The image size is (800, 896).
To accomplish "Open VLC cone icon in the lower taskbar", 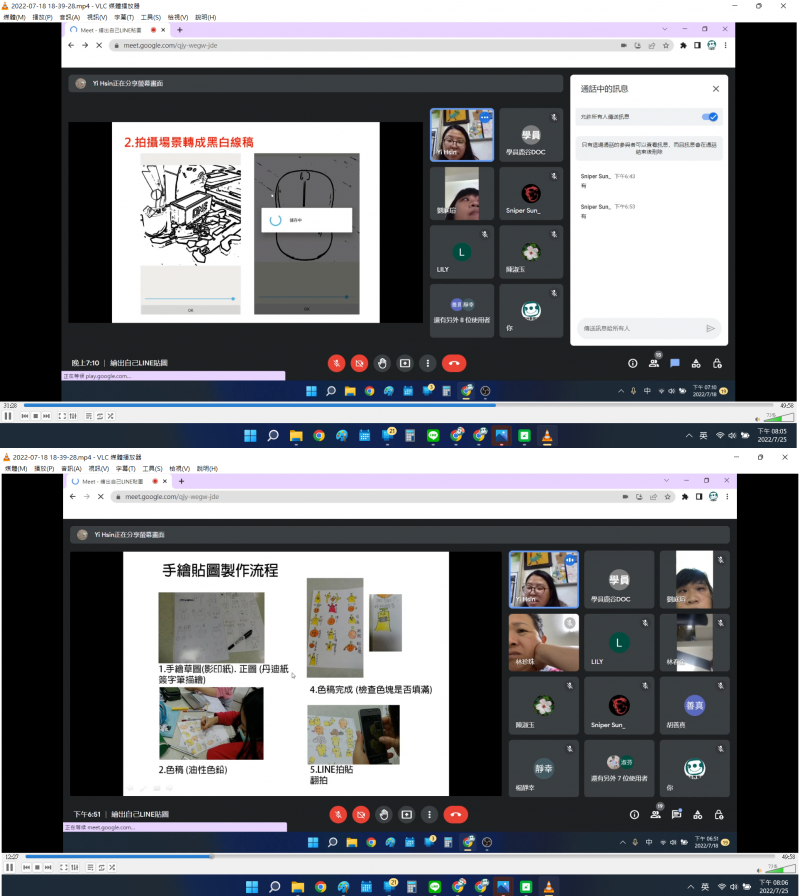I will [x=547, y=886].
